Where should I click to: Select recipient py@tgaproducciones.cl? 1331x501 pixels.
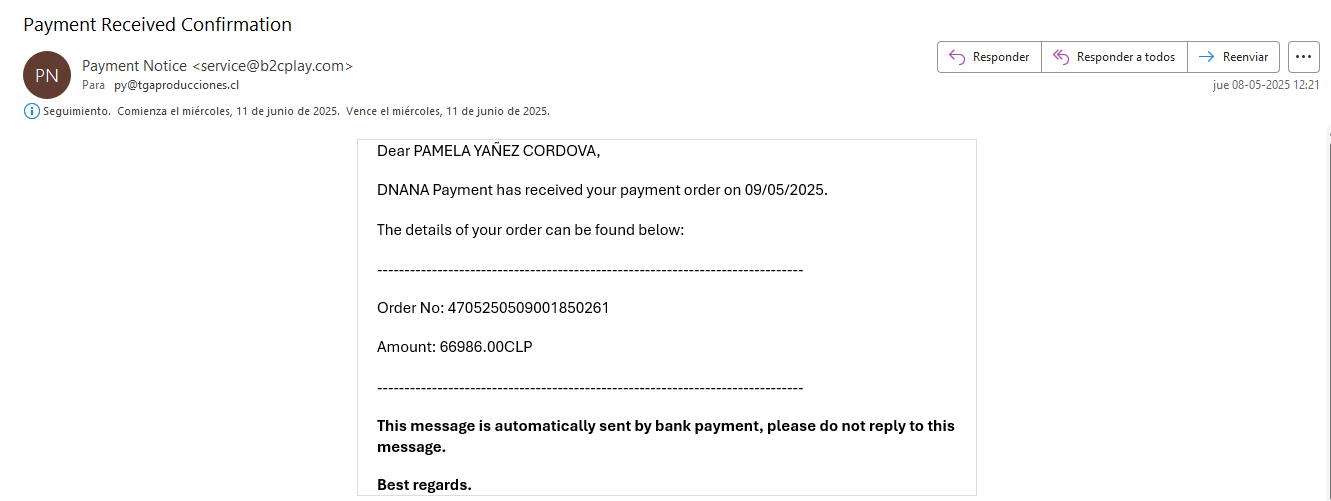pos(176,85)
